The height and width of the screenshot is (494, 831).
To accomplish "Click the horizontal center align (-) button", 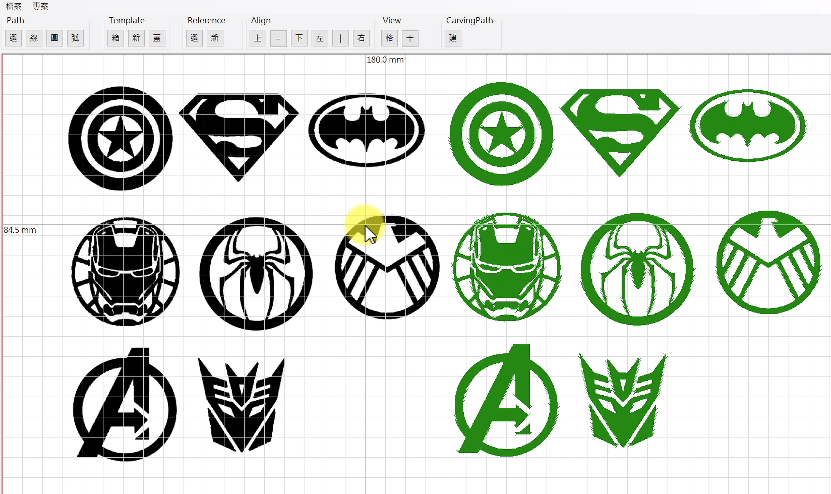I will coord(278,38).
